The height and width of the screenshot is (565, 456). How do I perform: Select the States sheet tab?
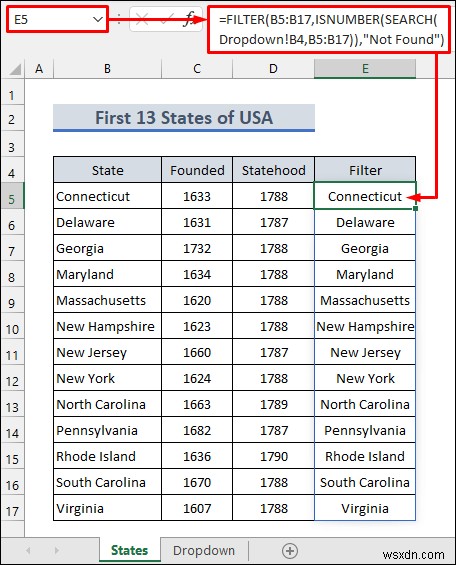(130, 550)
